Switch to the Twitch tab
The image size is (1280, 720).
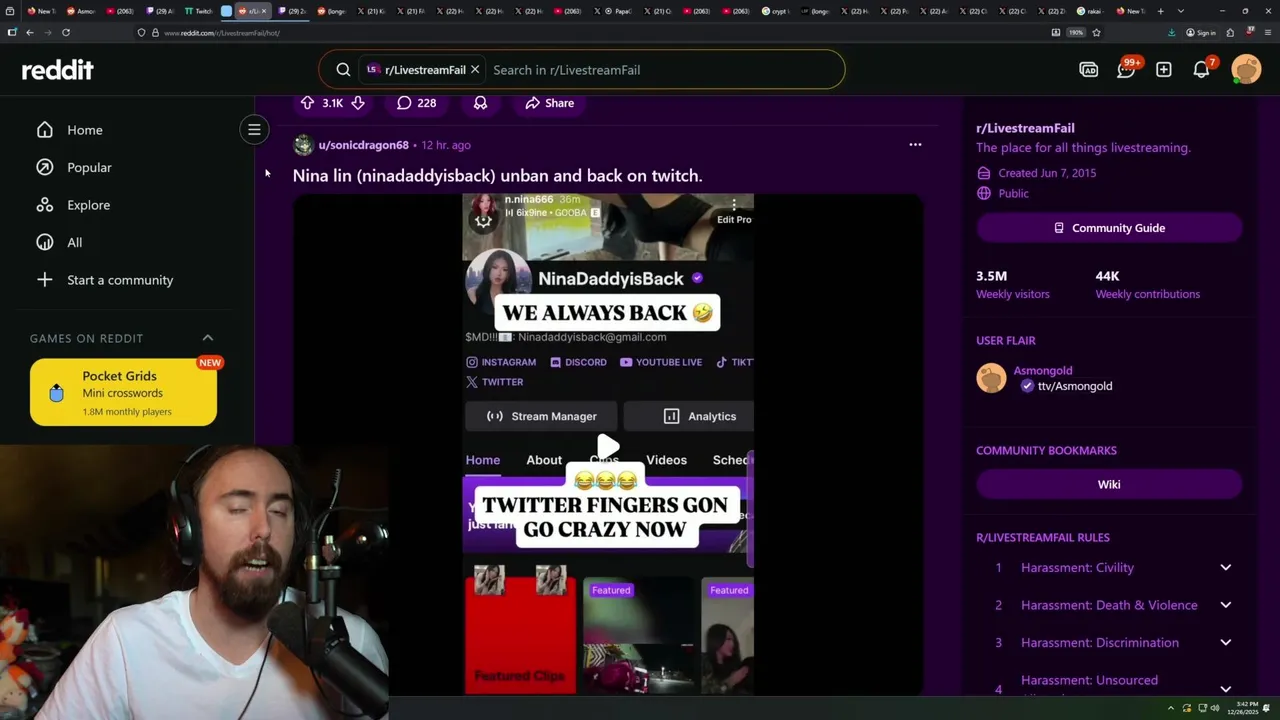[x=198, y=11]
